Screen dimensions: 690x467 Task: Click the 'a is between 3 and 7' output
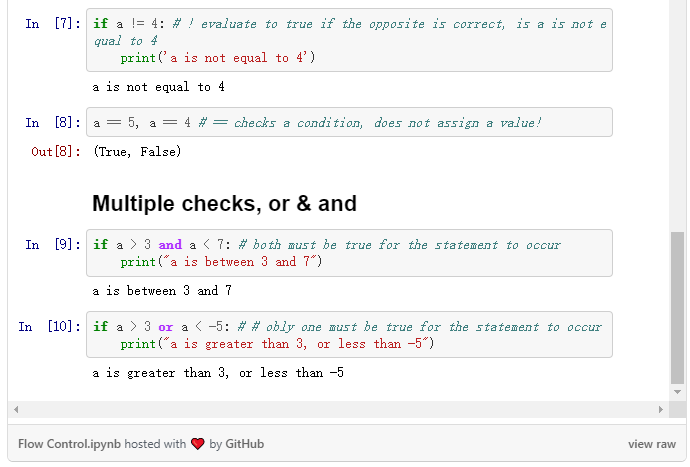tap(162, 291)
